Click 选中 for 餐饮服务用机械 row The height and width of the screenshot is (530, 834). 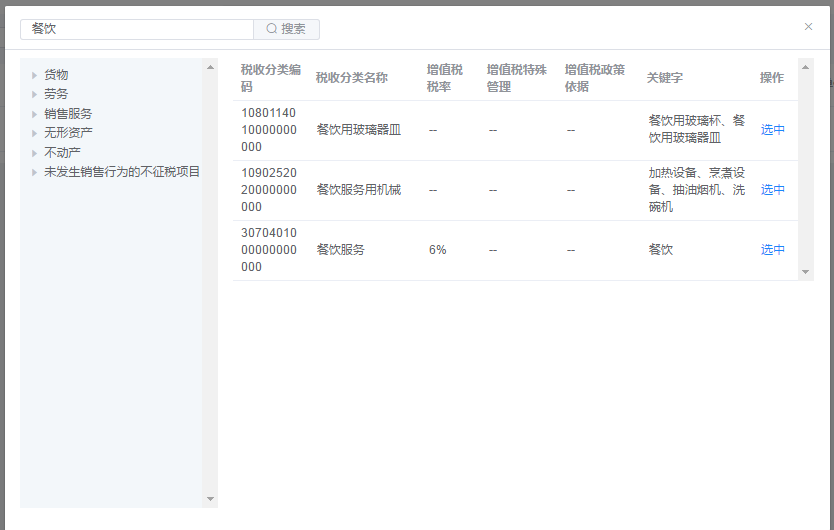pos(772,190)
